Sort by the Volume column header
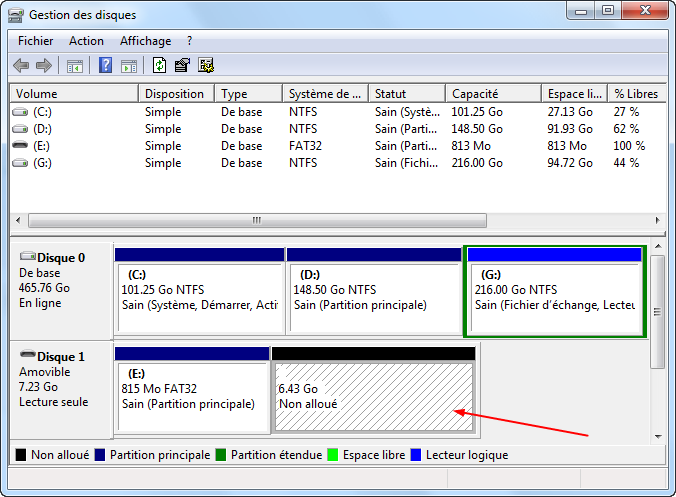676x497 pixels. click(74, 94)
